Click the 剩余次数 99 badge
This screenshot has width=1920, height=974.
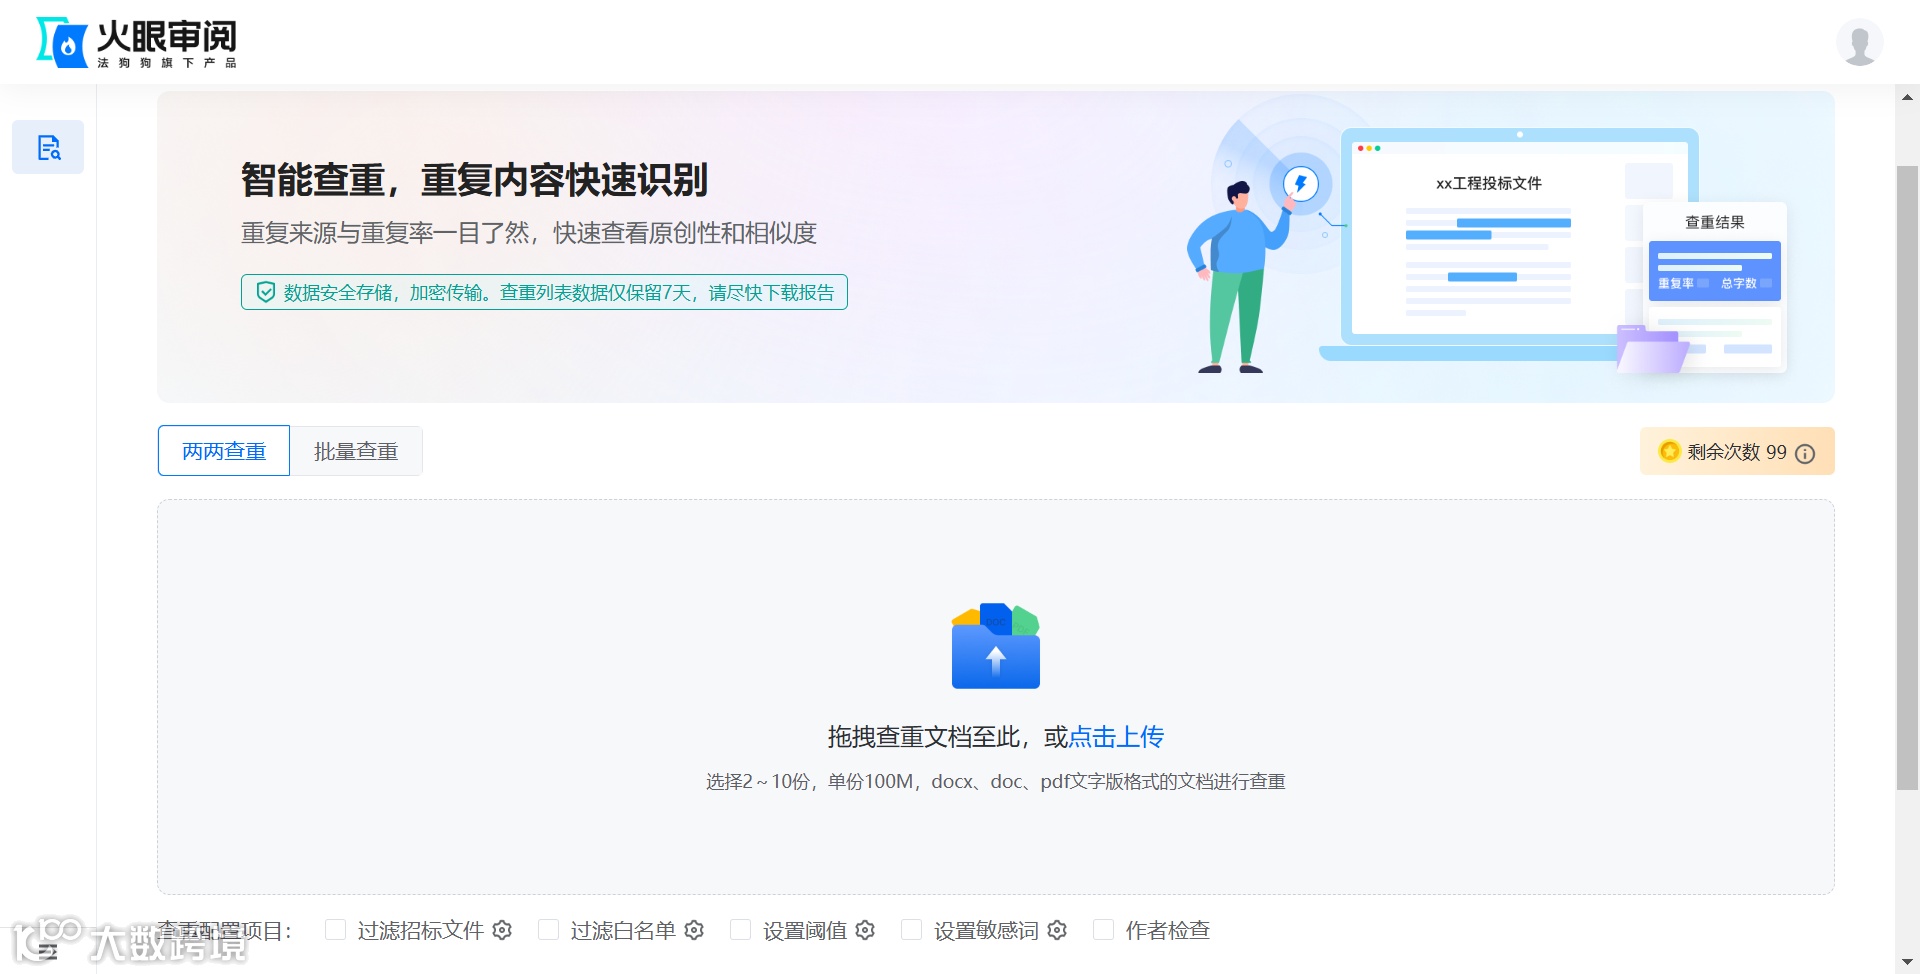[1737, 452]
